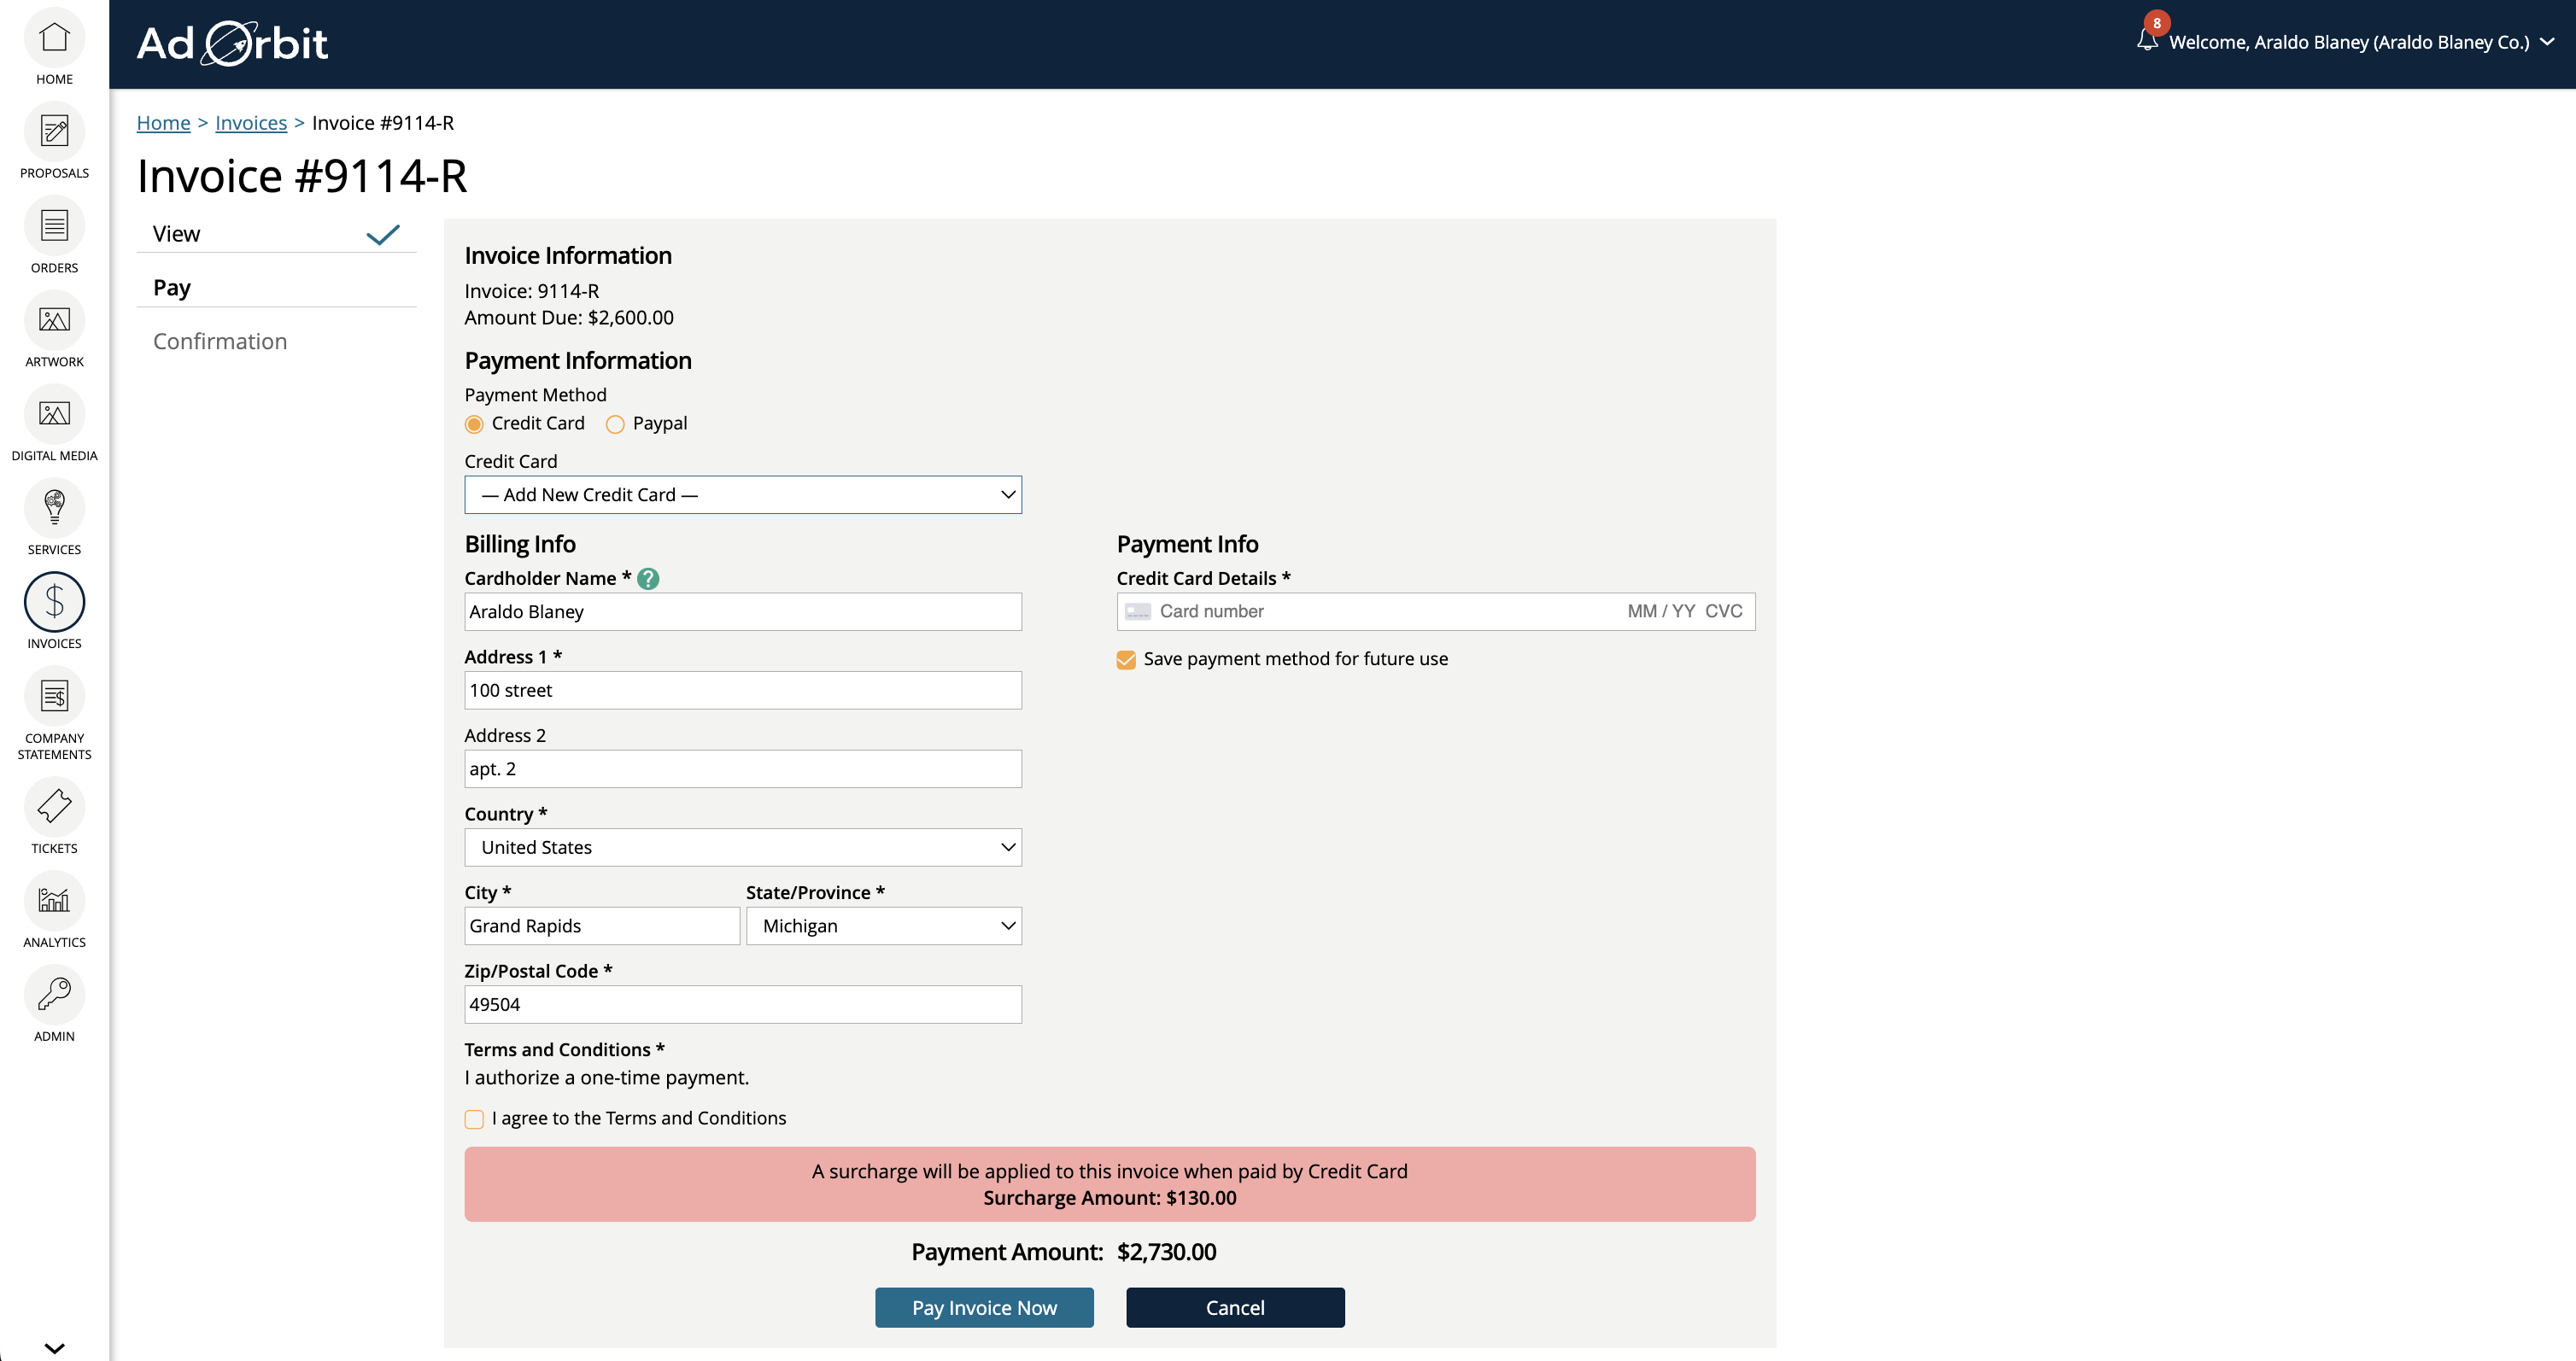Open the Analytics chart icon
This screenshot has height=1361, width=2576.
54,901
